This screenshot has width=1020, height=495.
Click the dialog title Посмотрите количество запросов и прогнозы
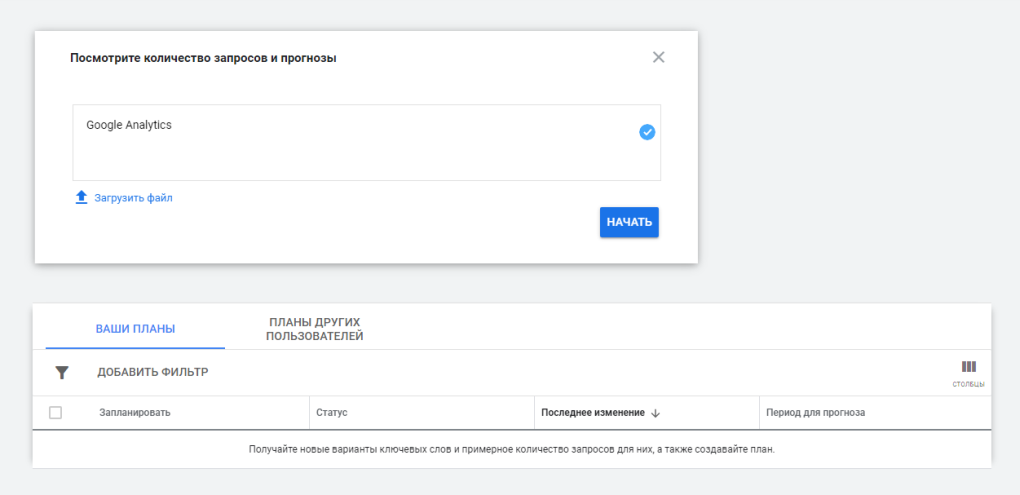pyautogui.click(x=203, y=58)
